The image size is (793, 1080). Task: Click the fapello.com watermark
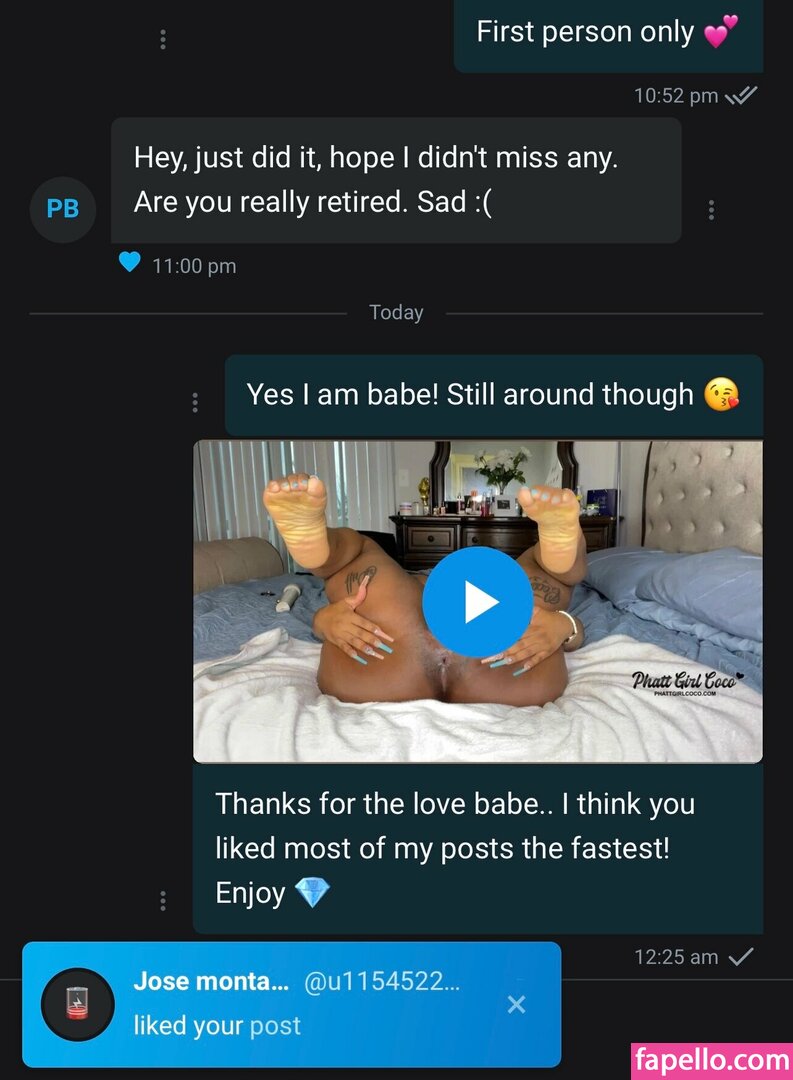[x=711, y=1059]
